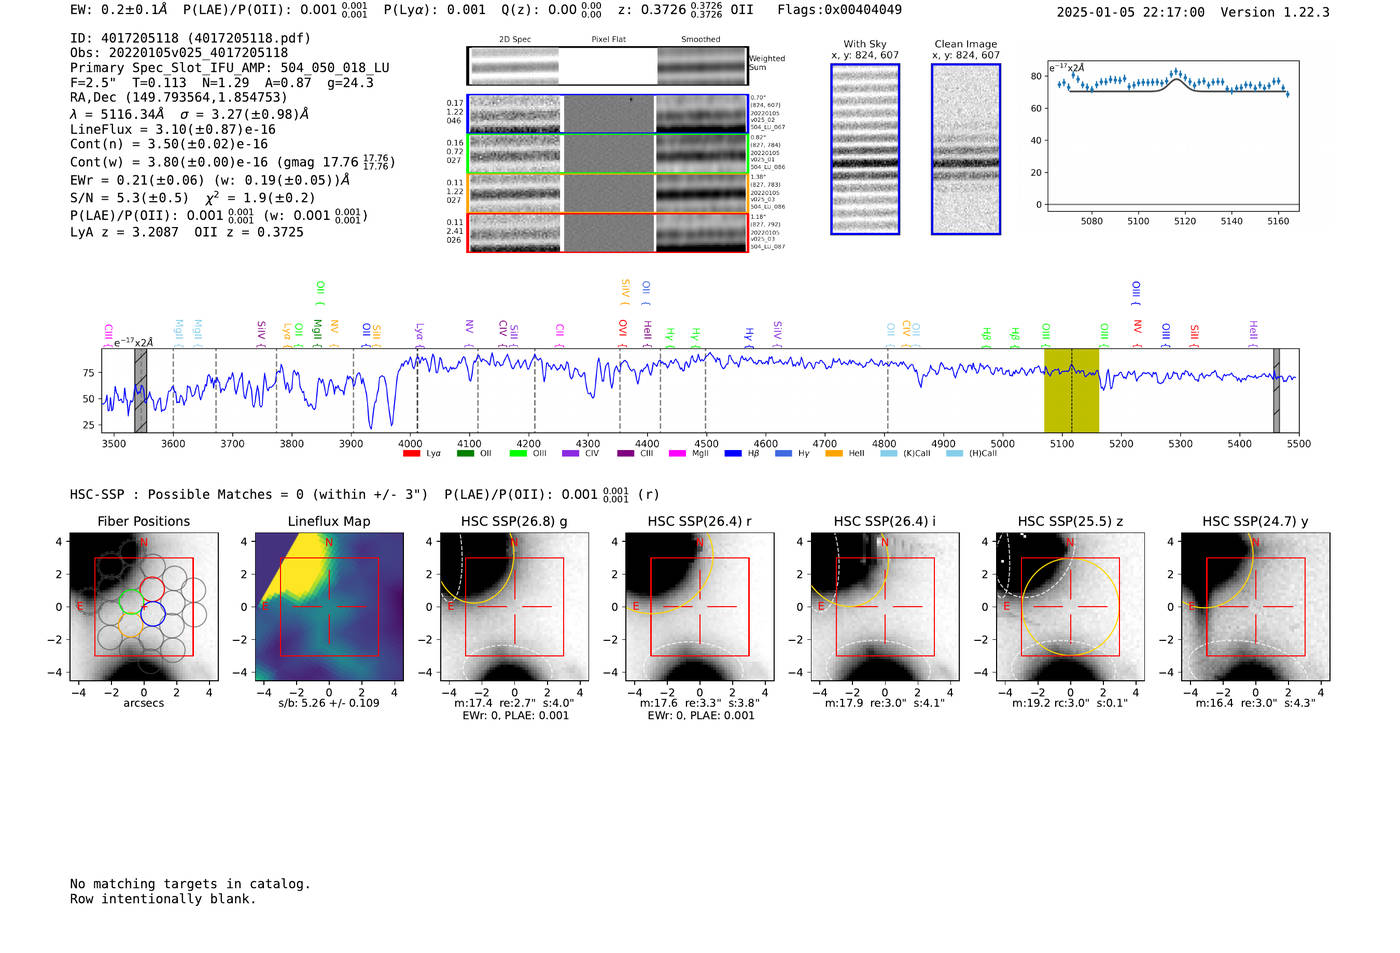Click the orange fiber circle in Fiber Positions
This screenshot has width=1400, height=953.
click(131, 626)
